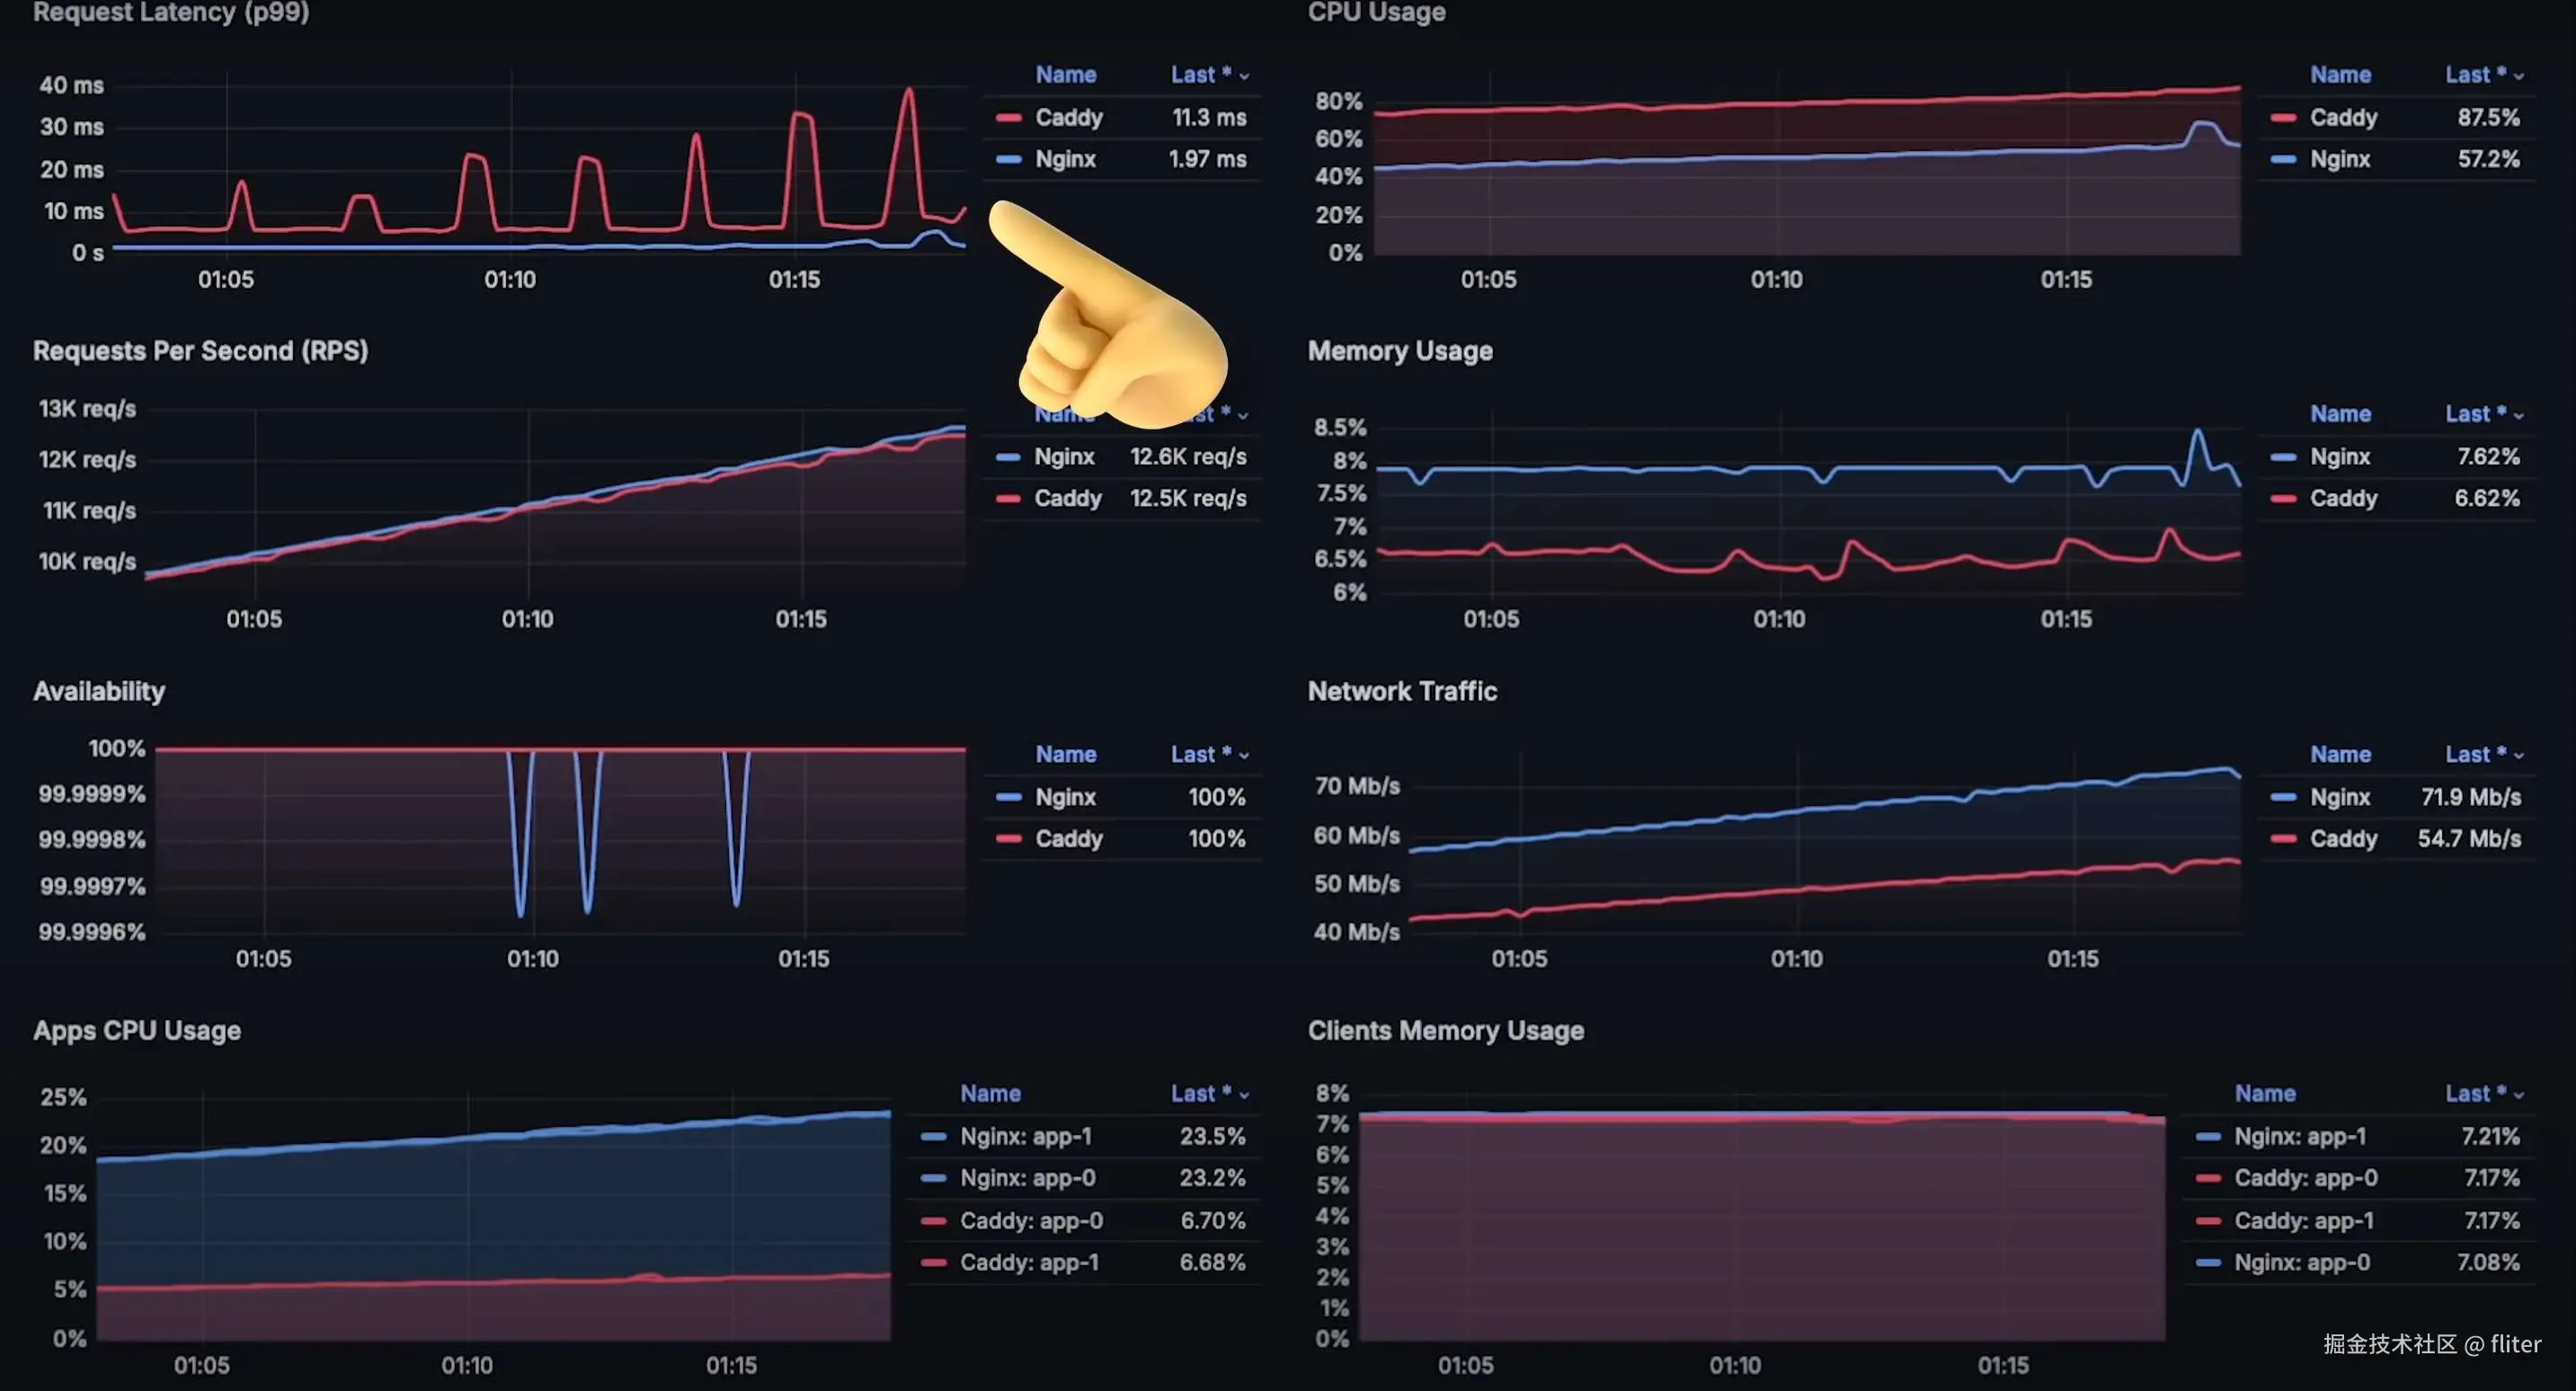Toggle Caddy series in Network Traffic legend
The height and width of the screenshot is (1391, 2576).
(x=2342, y=839)
